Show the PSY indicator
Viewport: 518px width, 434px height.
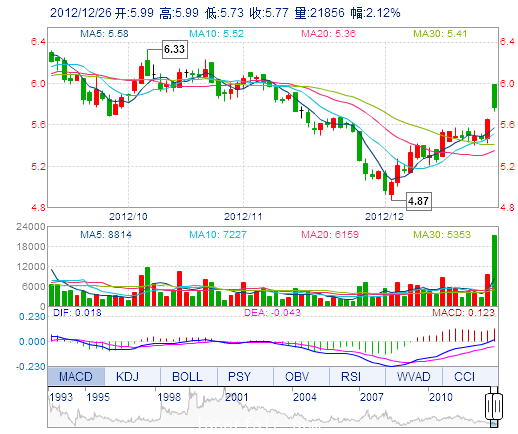pos(239,376)
